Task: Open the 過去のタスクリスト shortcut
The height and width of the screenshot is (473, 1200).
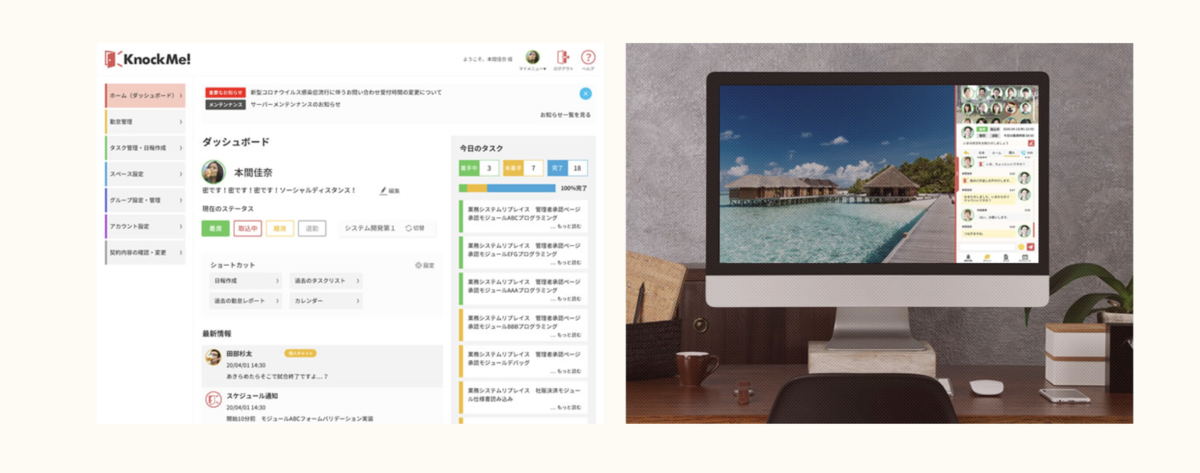Action: pos(326,281)
